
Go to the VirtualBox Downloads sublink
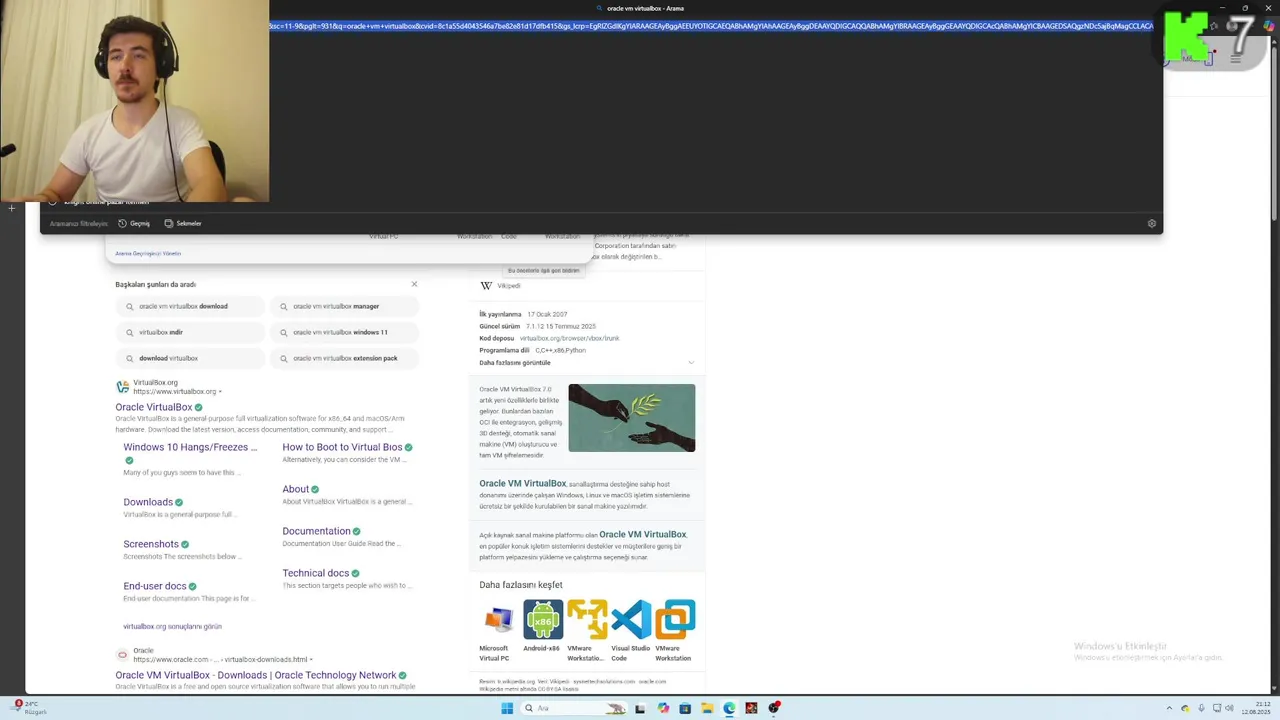[x=148, y=502]
